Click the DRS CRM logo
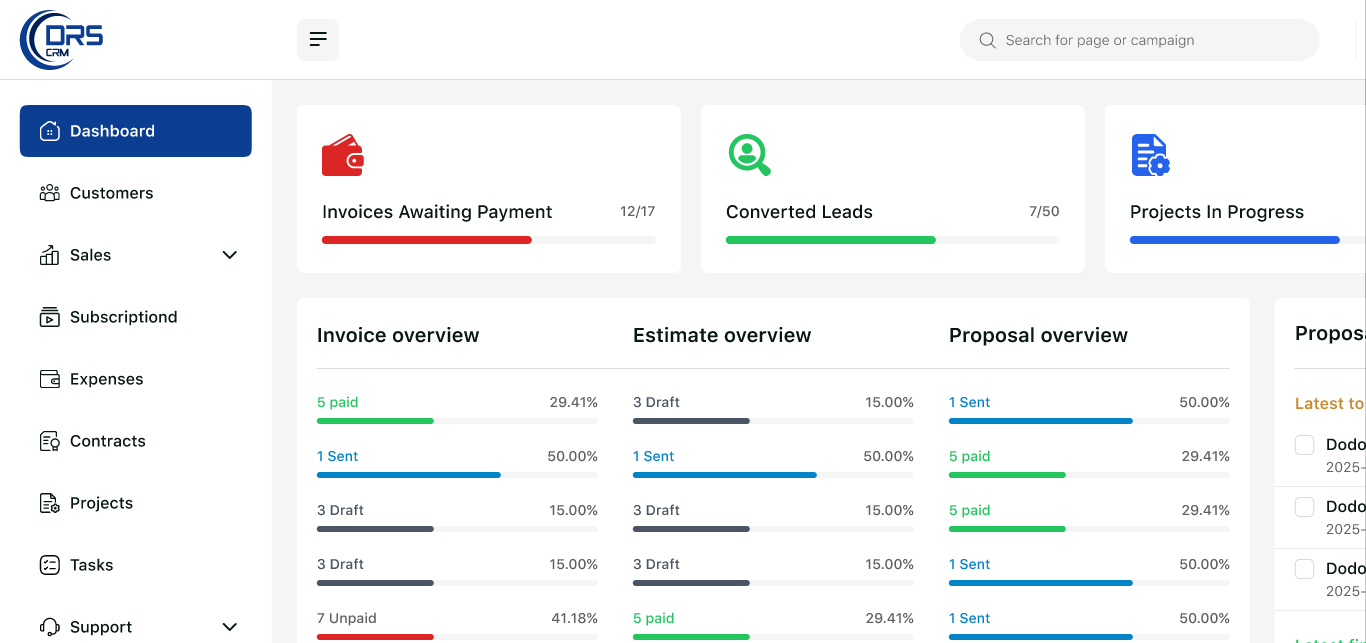The width and height of the screenshot is (1366, 643). tap(62, 40)
